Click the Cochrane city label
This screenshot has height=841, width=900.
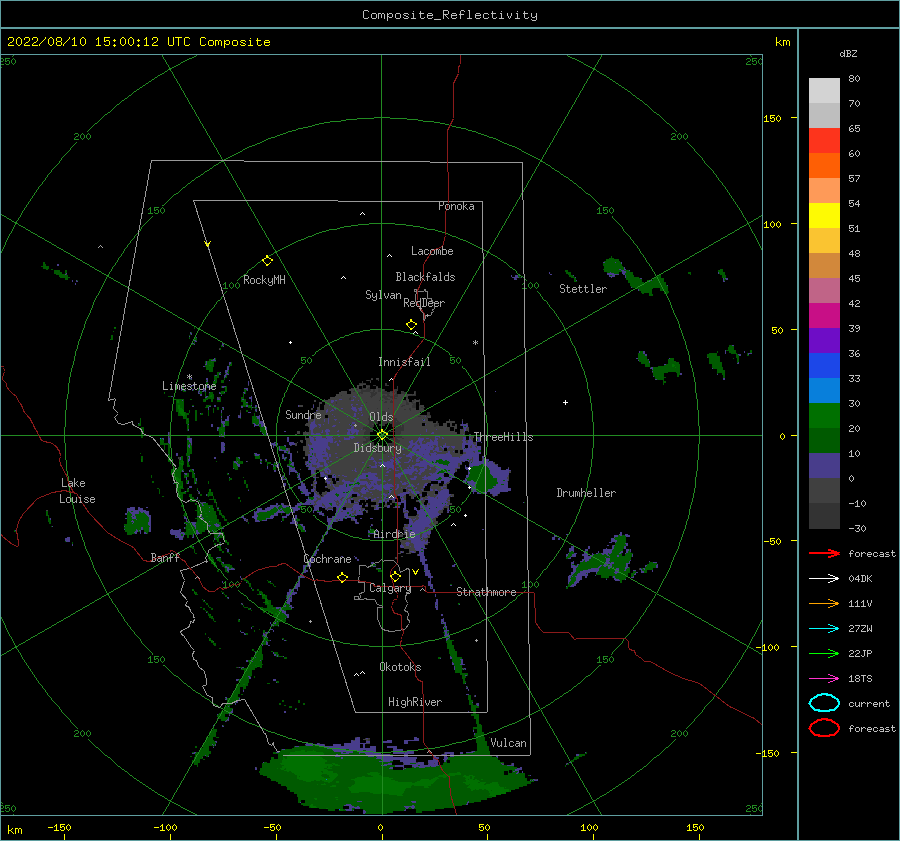pos(327,559)
